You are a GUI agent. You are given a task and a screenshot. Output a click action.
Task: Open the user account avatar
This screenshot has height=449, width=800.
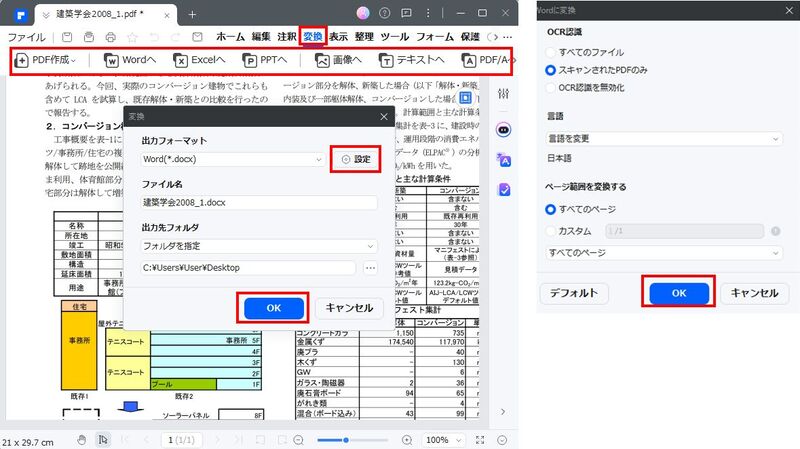[363, 13]
